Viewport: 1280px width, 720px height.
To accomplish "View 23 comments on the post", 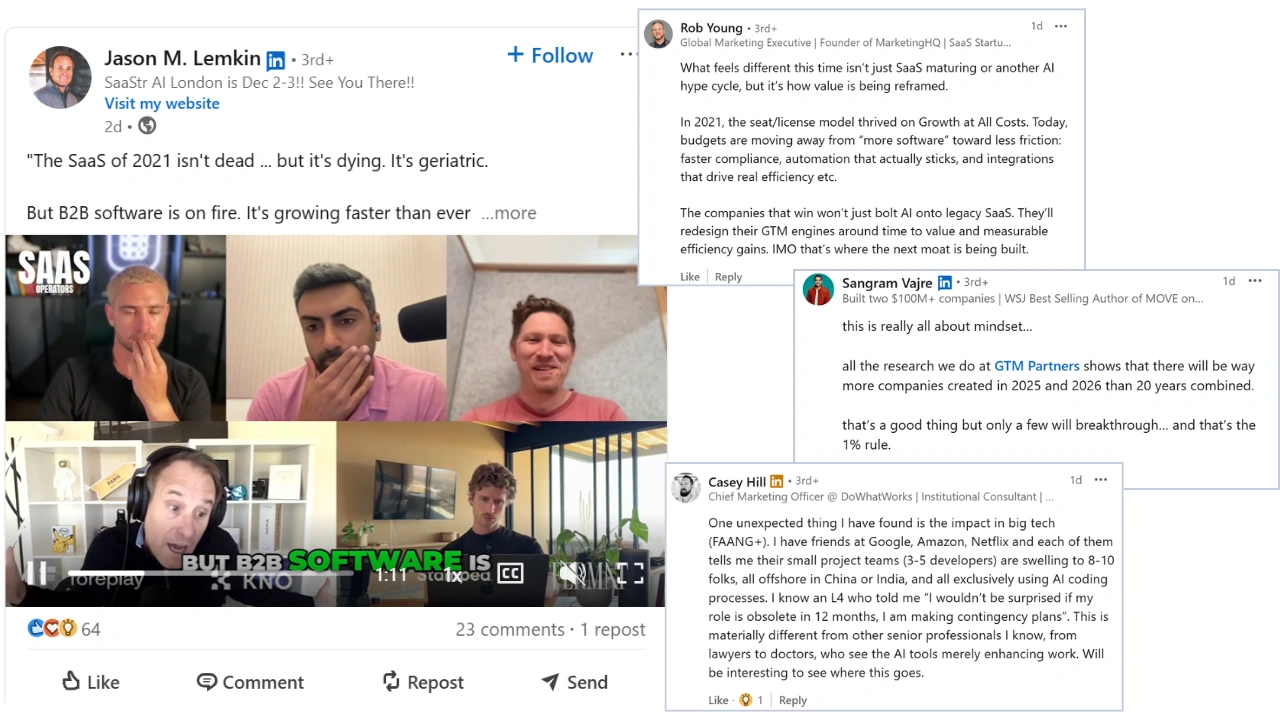I will click(x=510, y=629).
